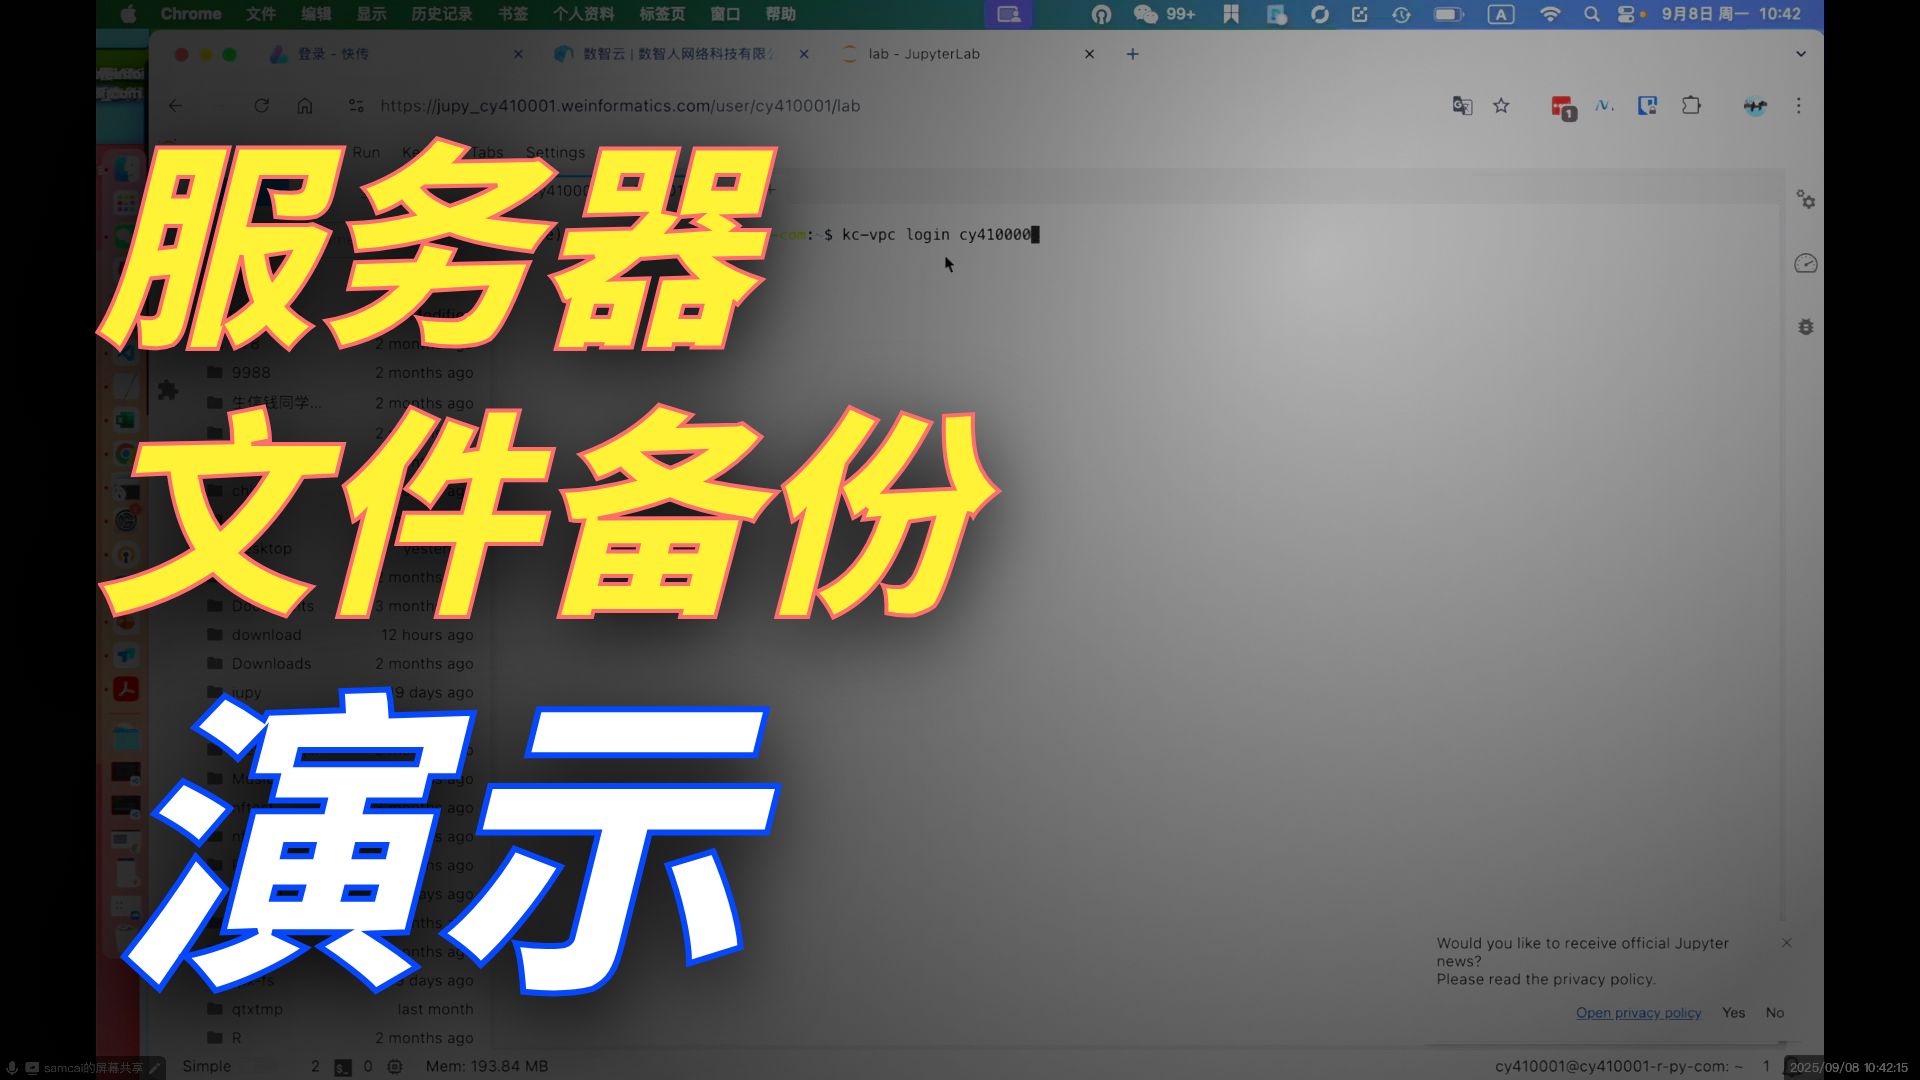Open the Downloads folder in file browser
The width and height of the screenshot is (1920, 1080).
pyautogui.click(x=340, y=664)
